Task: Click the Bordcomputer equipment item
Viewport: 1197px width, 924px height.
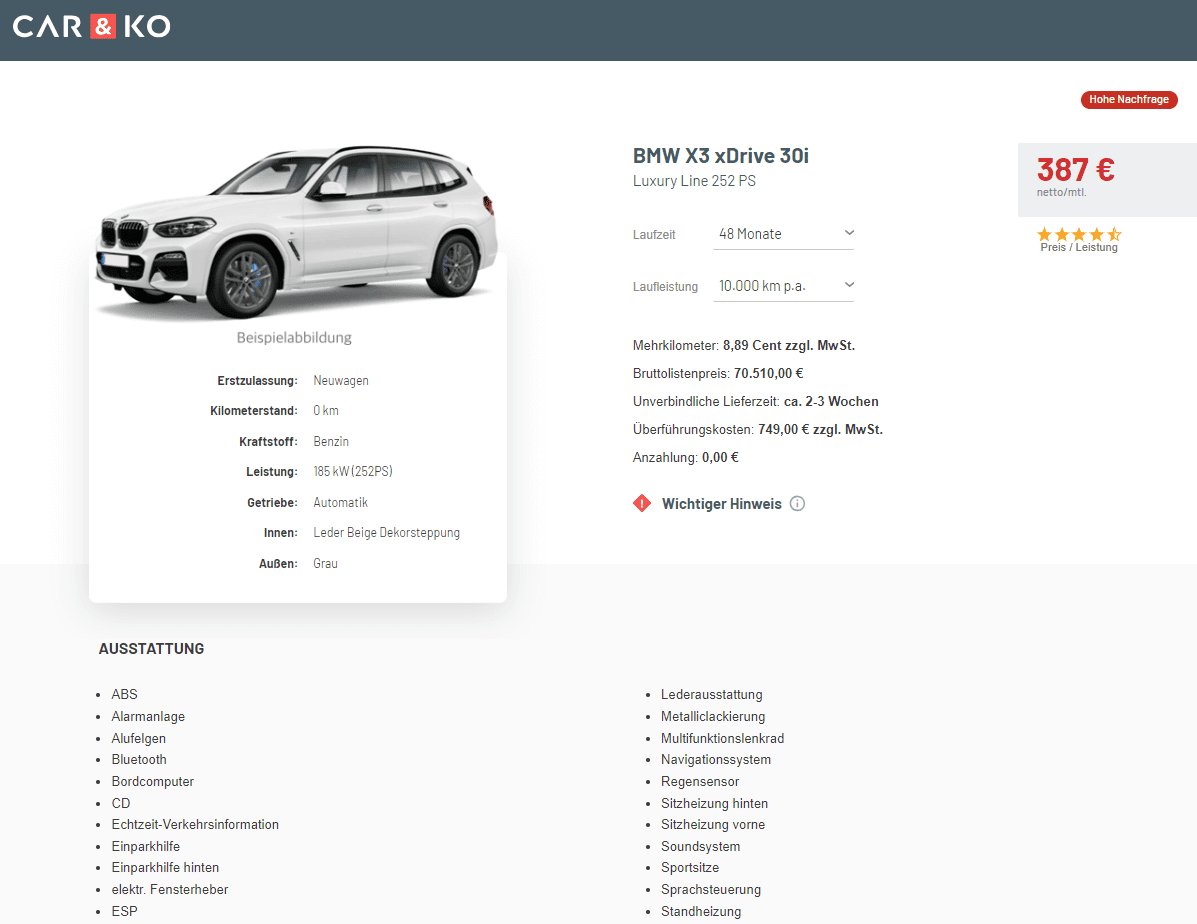Action: [153, 782]
